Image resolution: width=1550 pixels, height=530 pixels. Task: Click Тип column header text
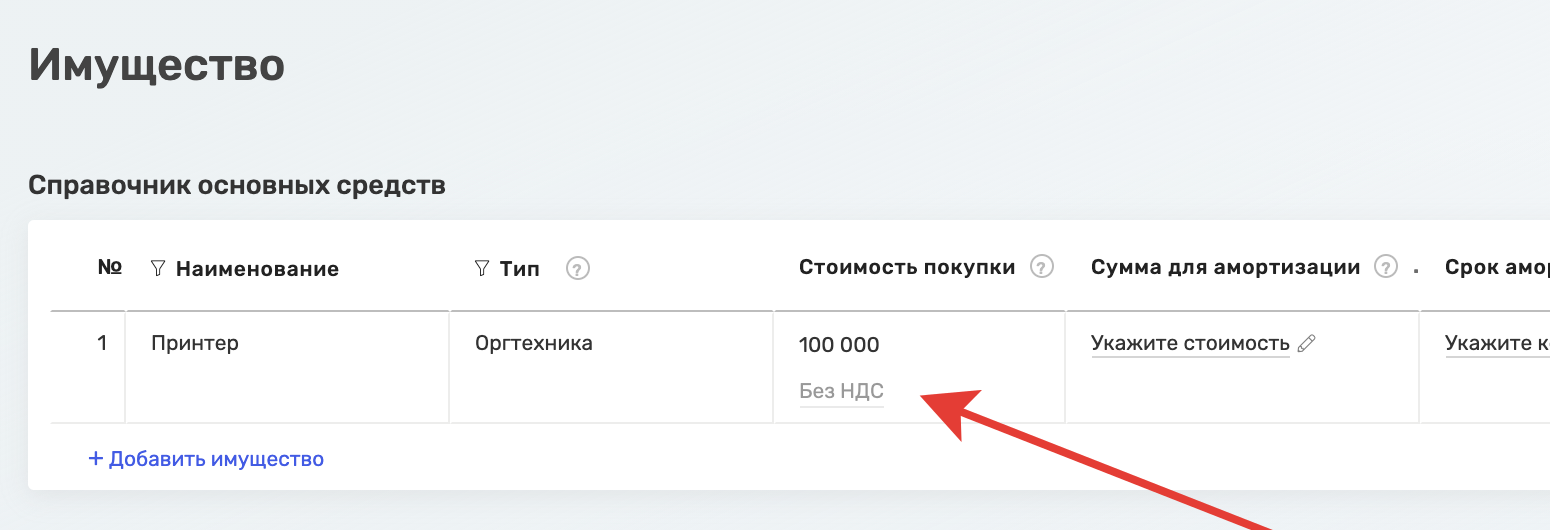click(519, 269)
